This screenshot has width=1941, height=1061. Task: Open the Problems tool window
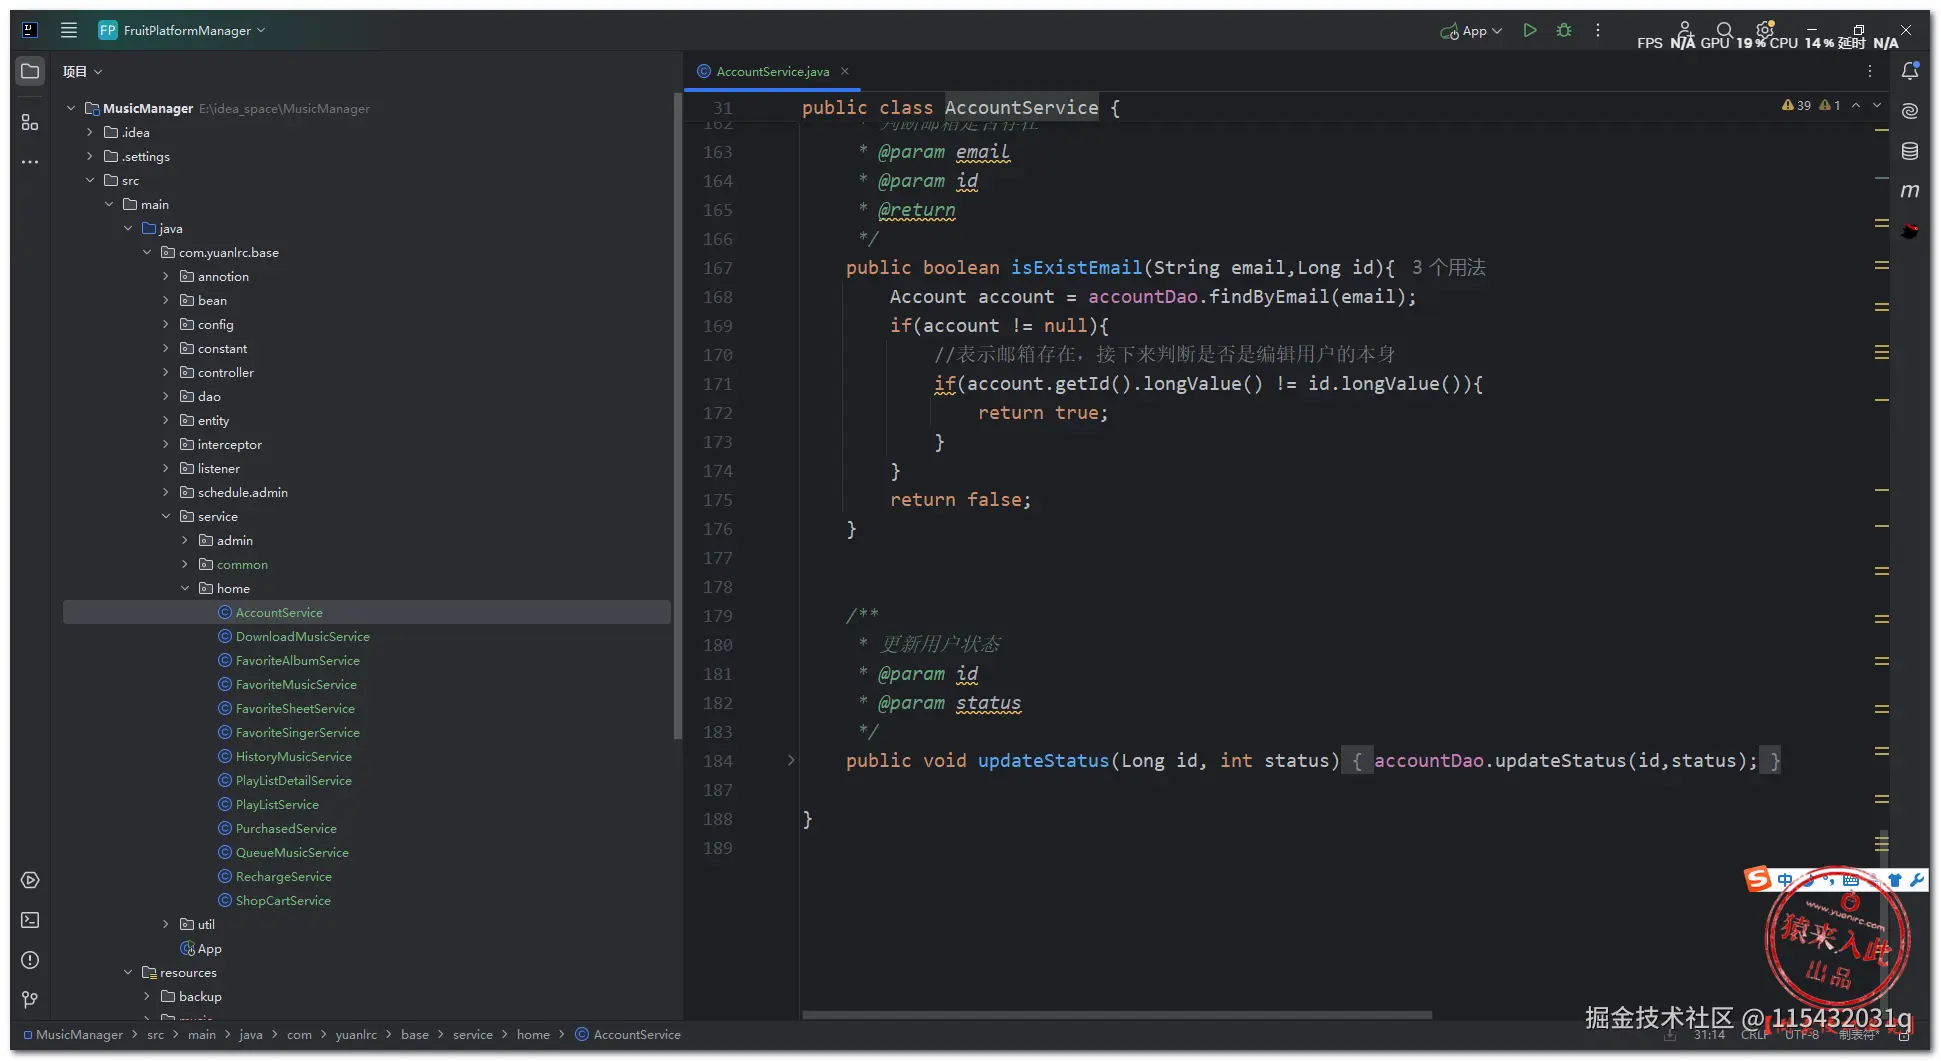tap(30, 960)
